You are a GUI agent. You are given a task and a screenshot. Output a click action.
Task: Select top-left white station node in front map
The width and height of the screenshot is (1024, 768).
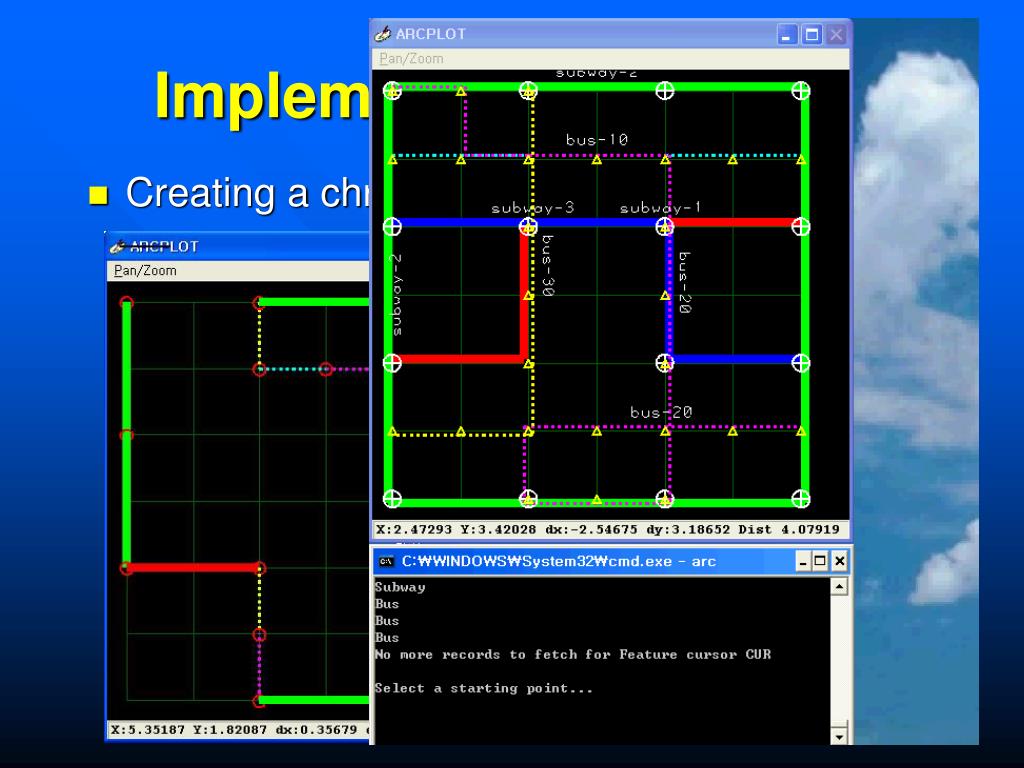(393, 91)
